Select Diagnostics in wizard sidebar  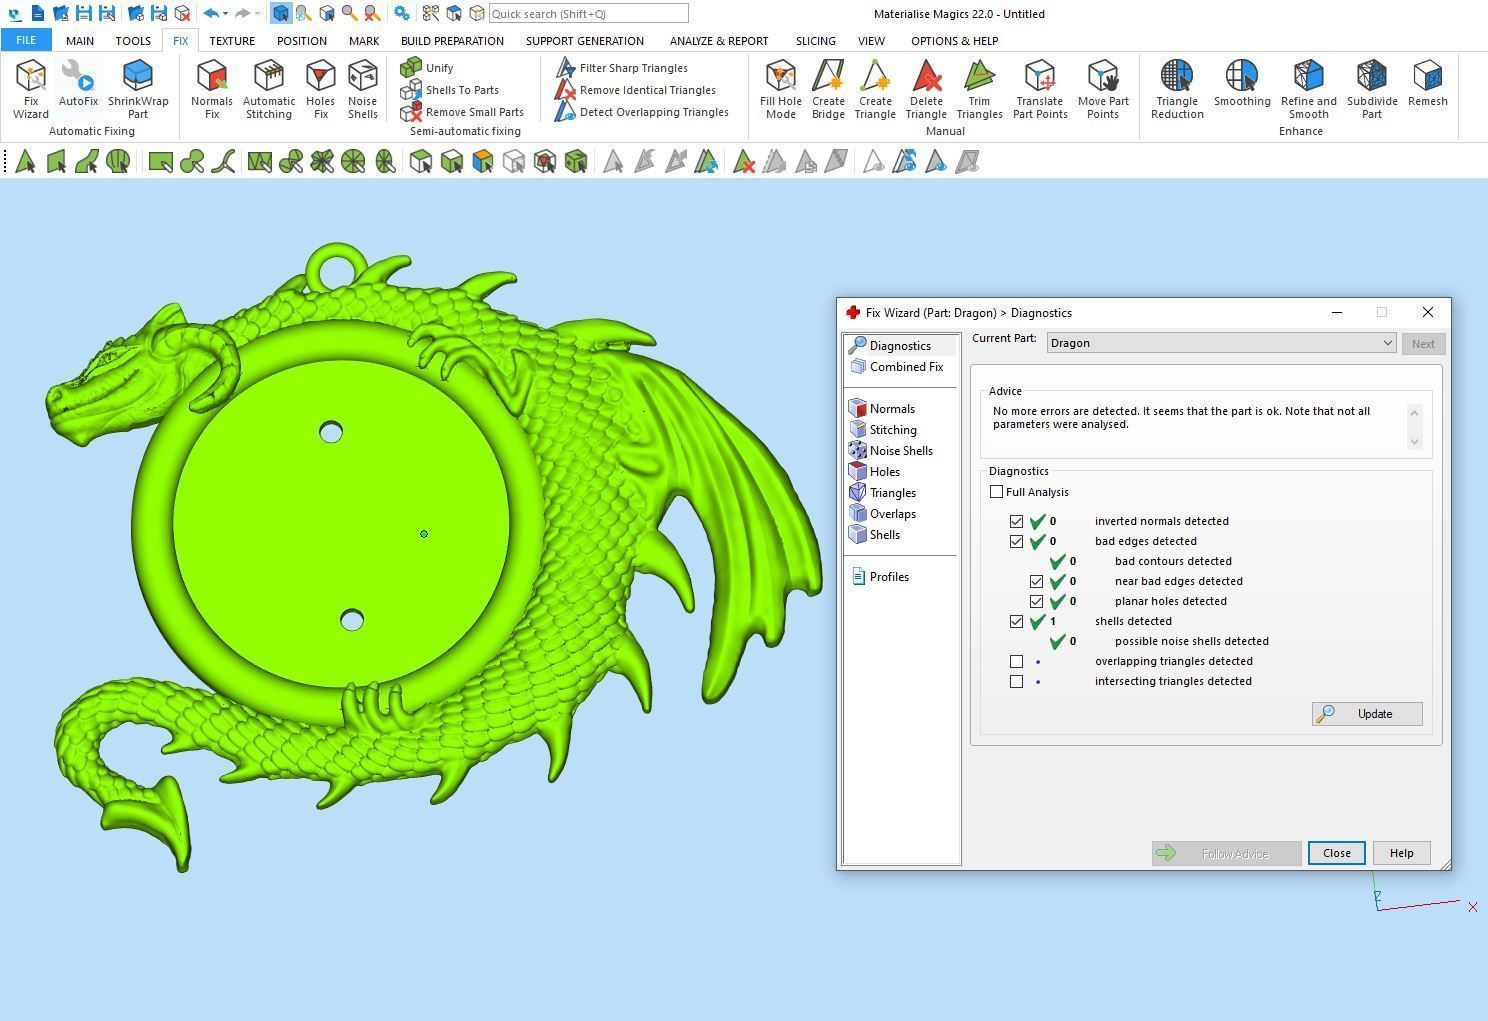(890, 346)
